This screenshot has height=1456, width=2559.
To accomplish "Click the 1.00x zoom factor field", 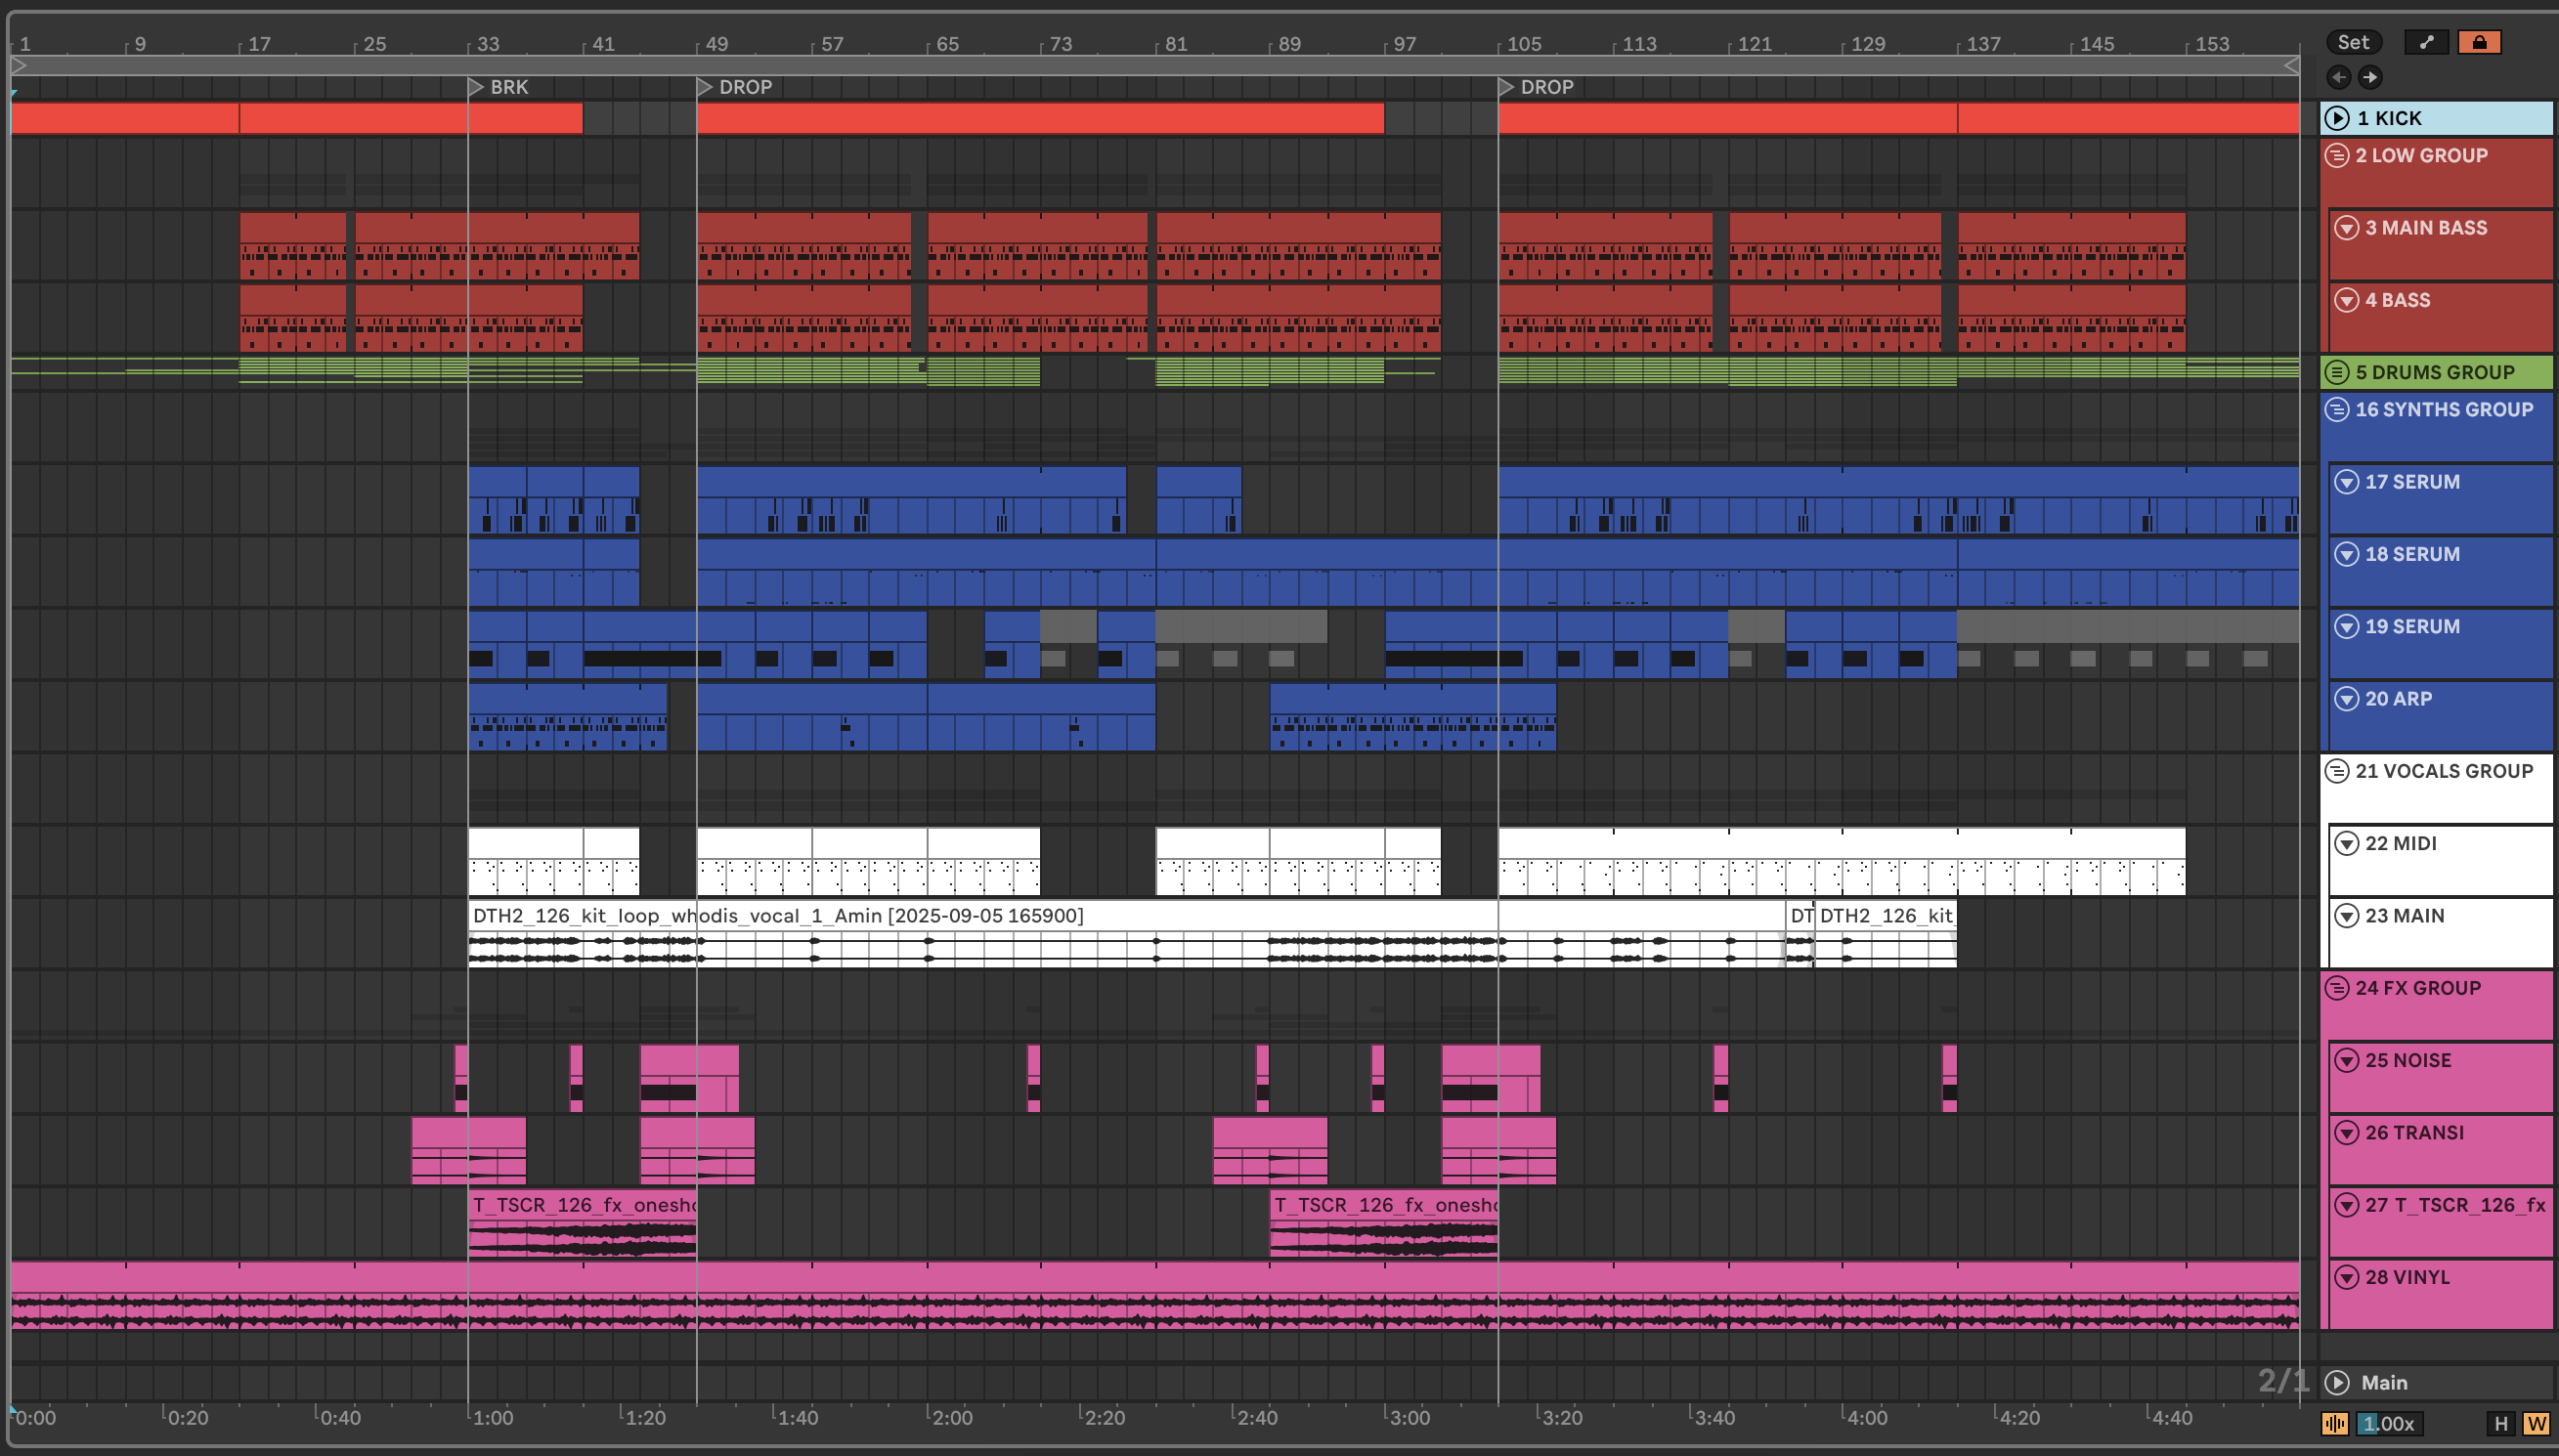I will tap(2388, 1423).
